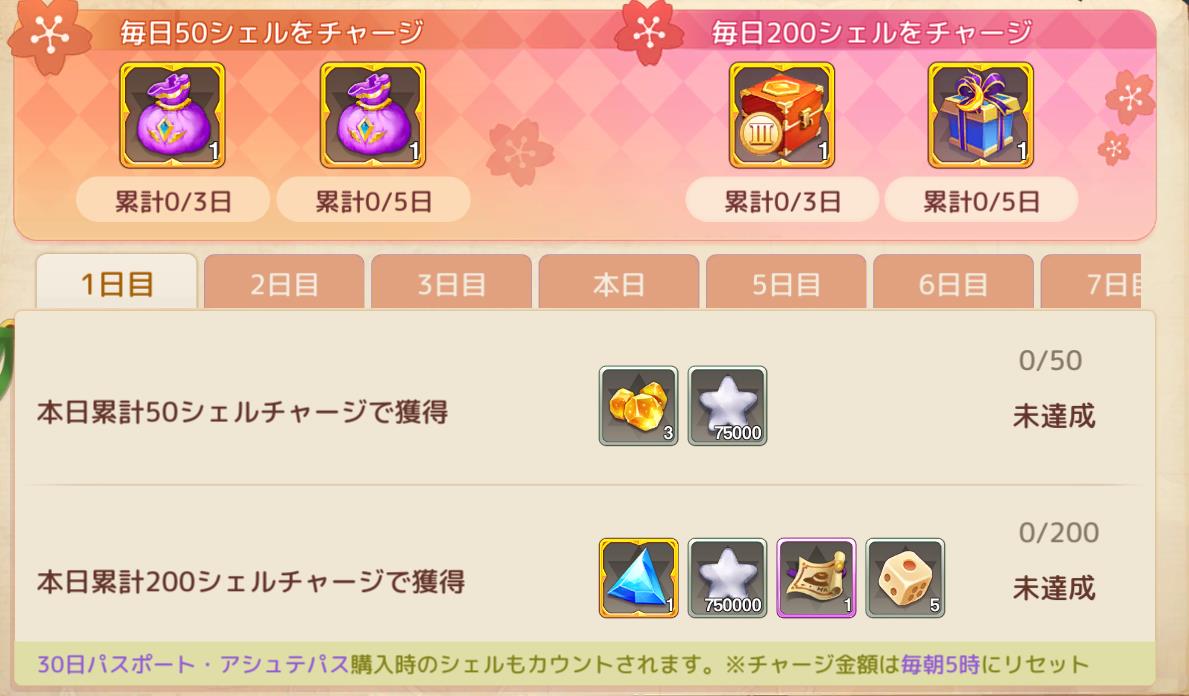Tap the 750000 silver star reward icon

[x=727, y=578]
